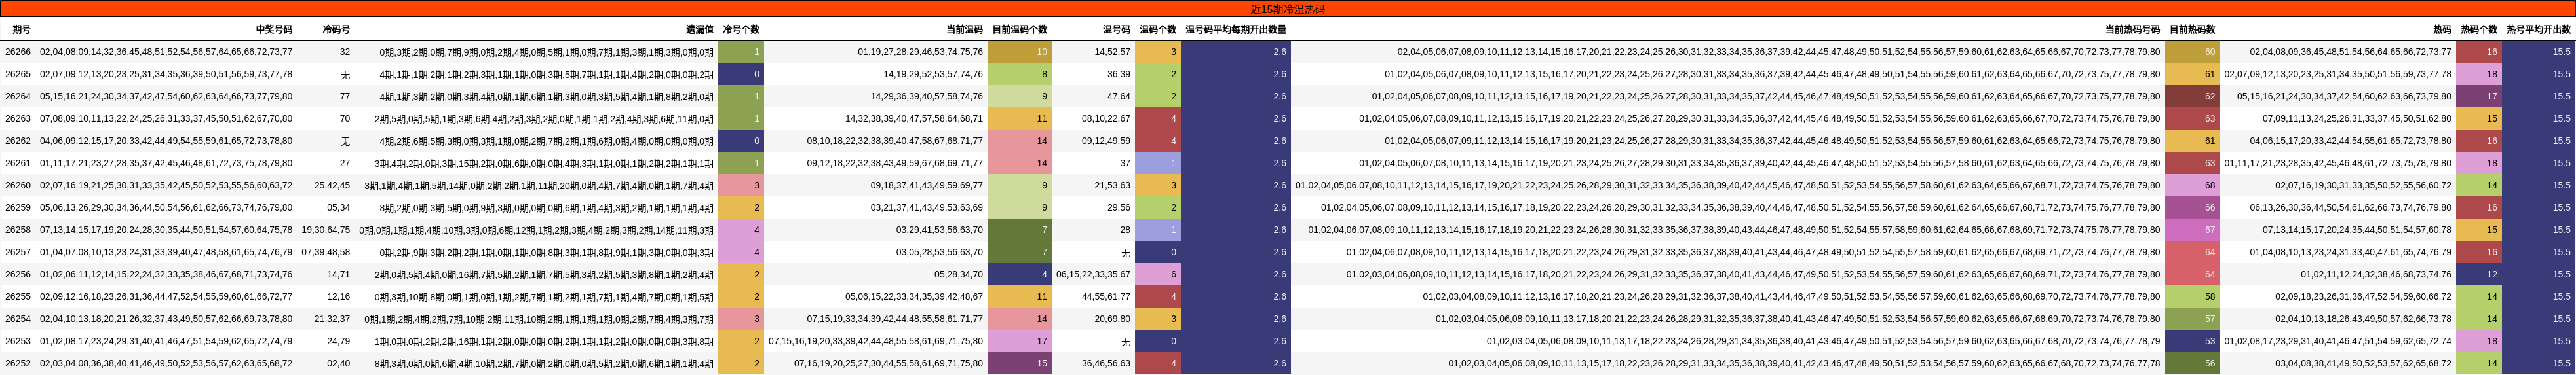Screen dimensions: 2576x375
Task: Click the 近15期冷温热码 title banner
Action: click(x=1288, y=9)
